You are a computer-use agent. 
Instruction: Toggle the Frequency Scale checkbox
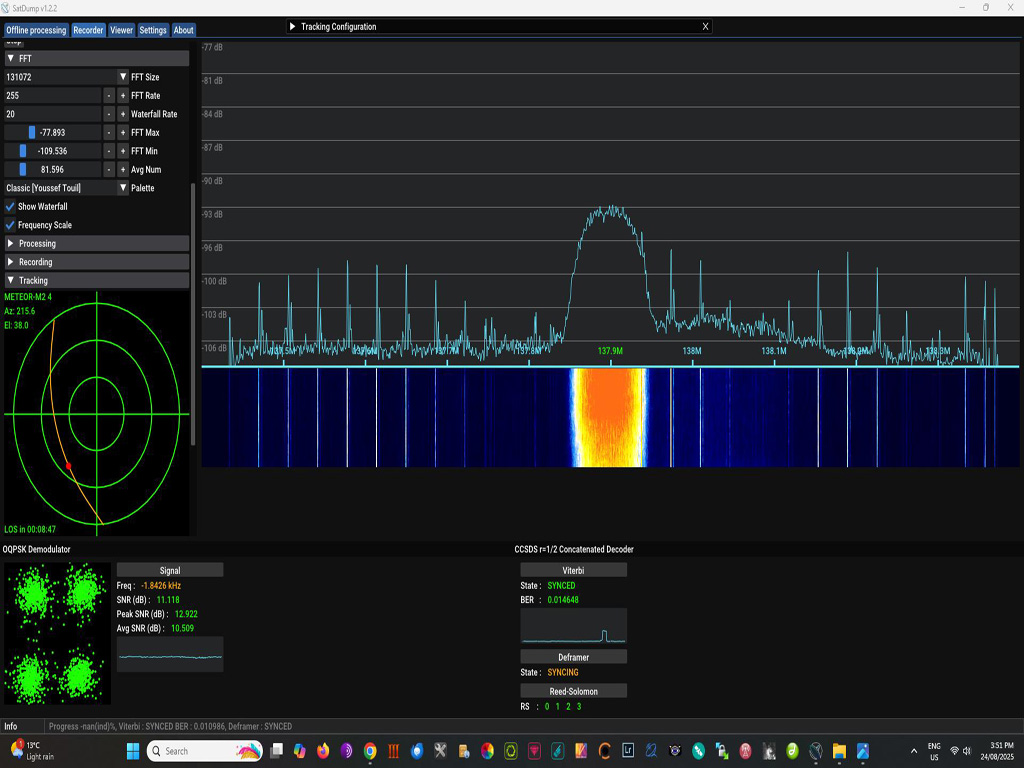tap(11, 225)
